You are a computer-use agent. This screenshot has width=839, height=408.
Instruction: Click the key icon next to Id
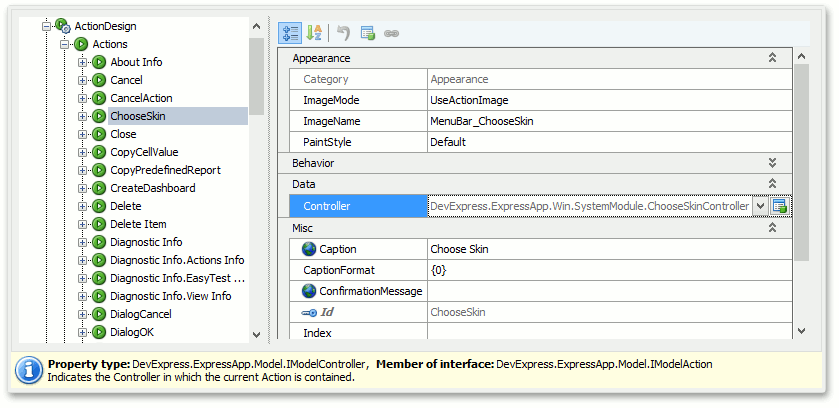[x=309, y=312]
